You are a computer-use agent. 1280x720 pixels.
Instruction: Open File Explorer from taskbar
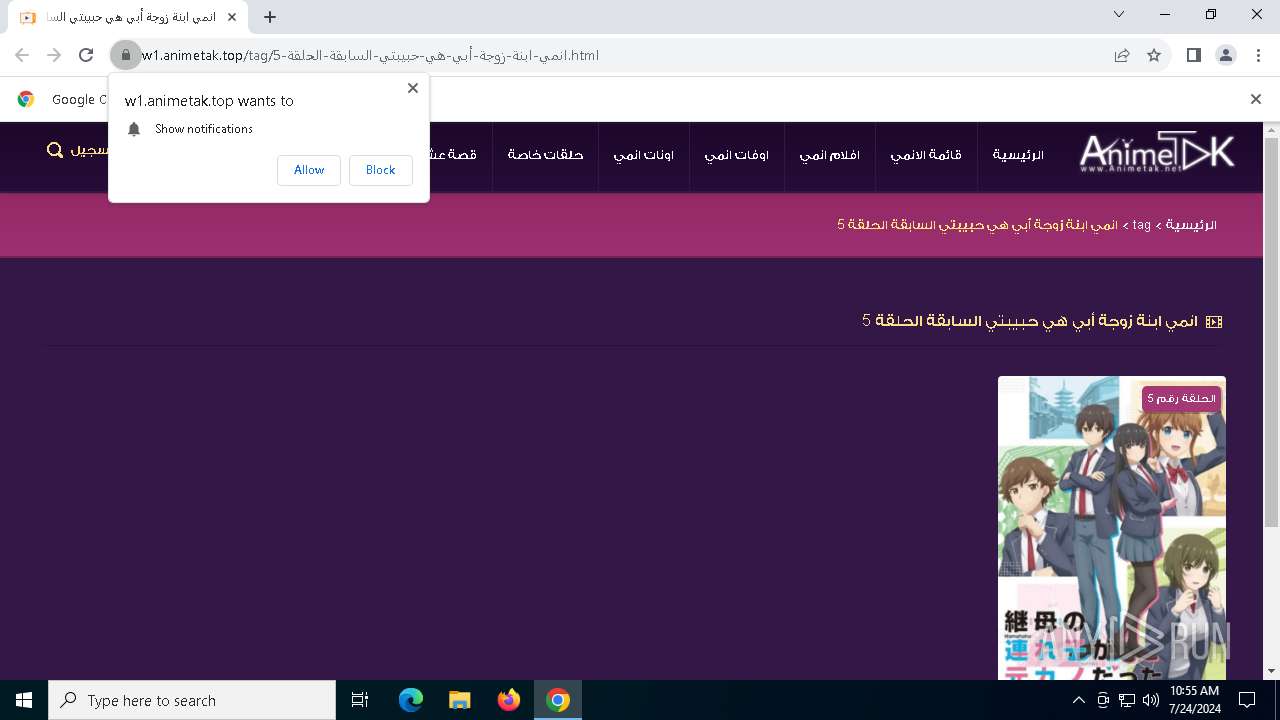click(x=460, y=700)
